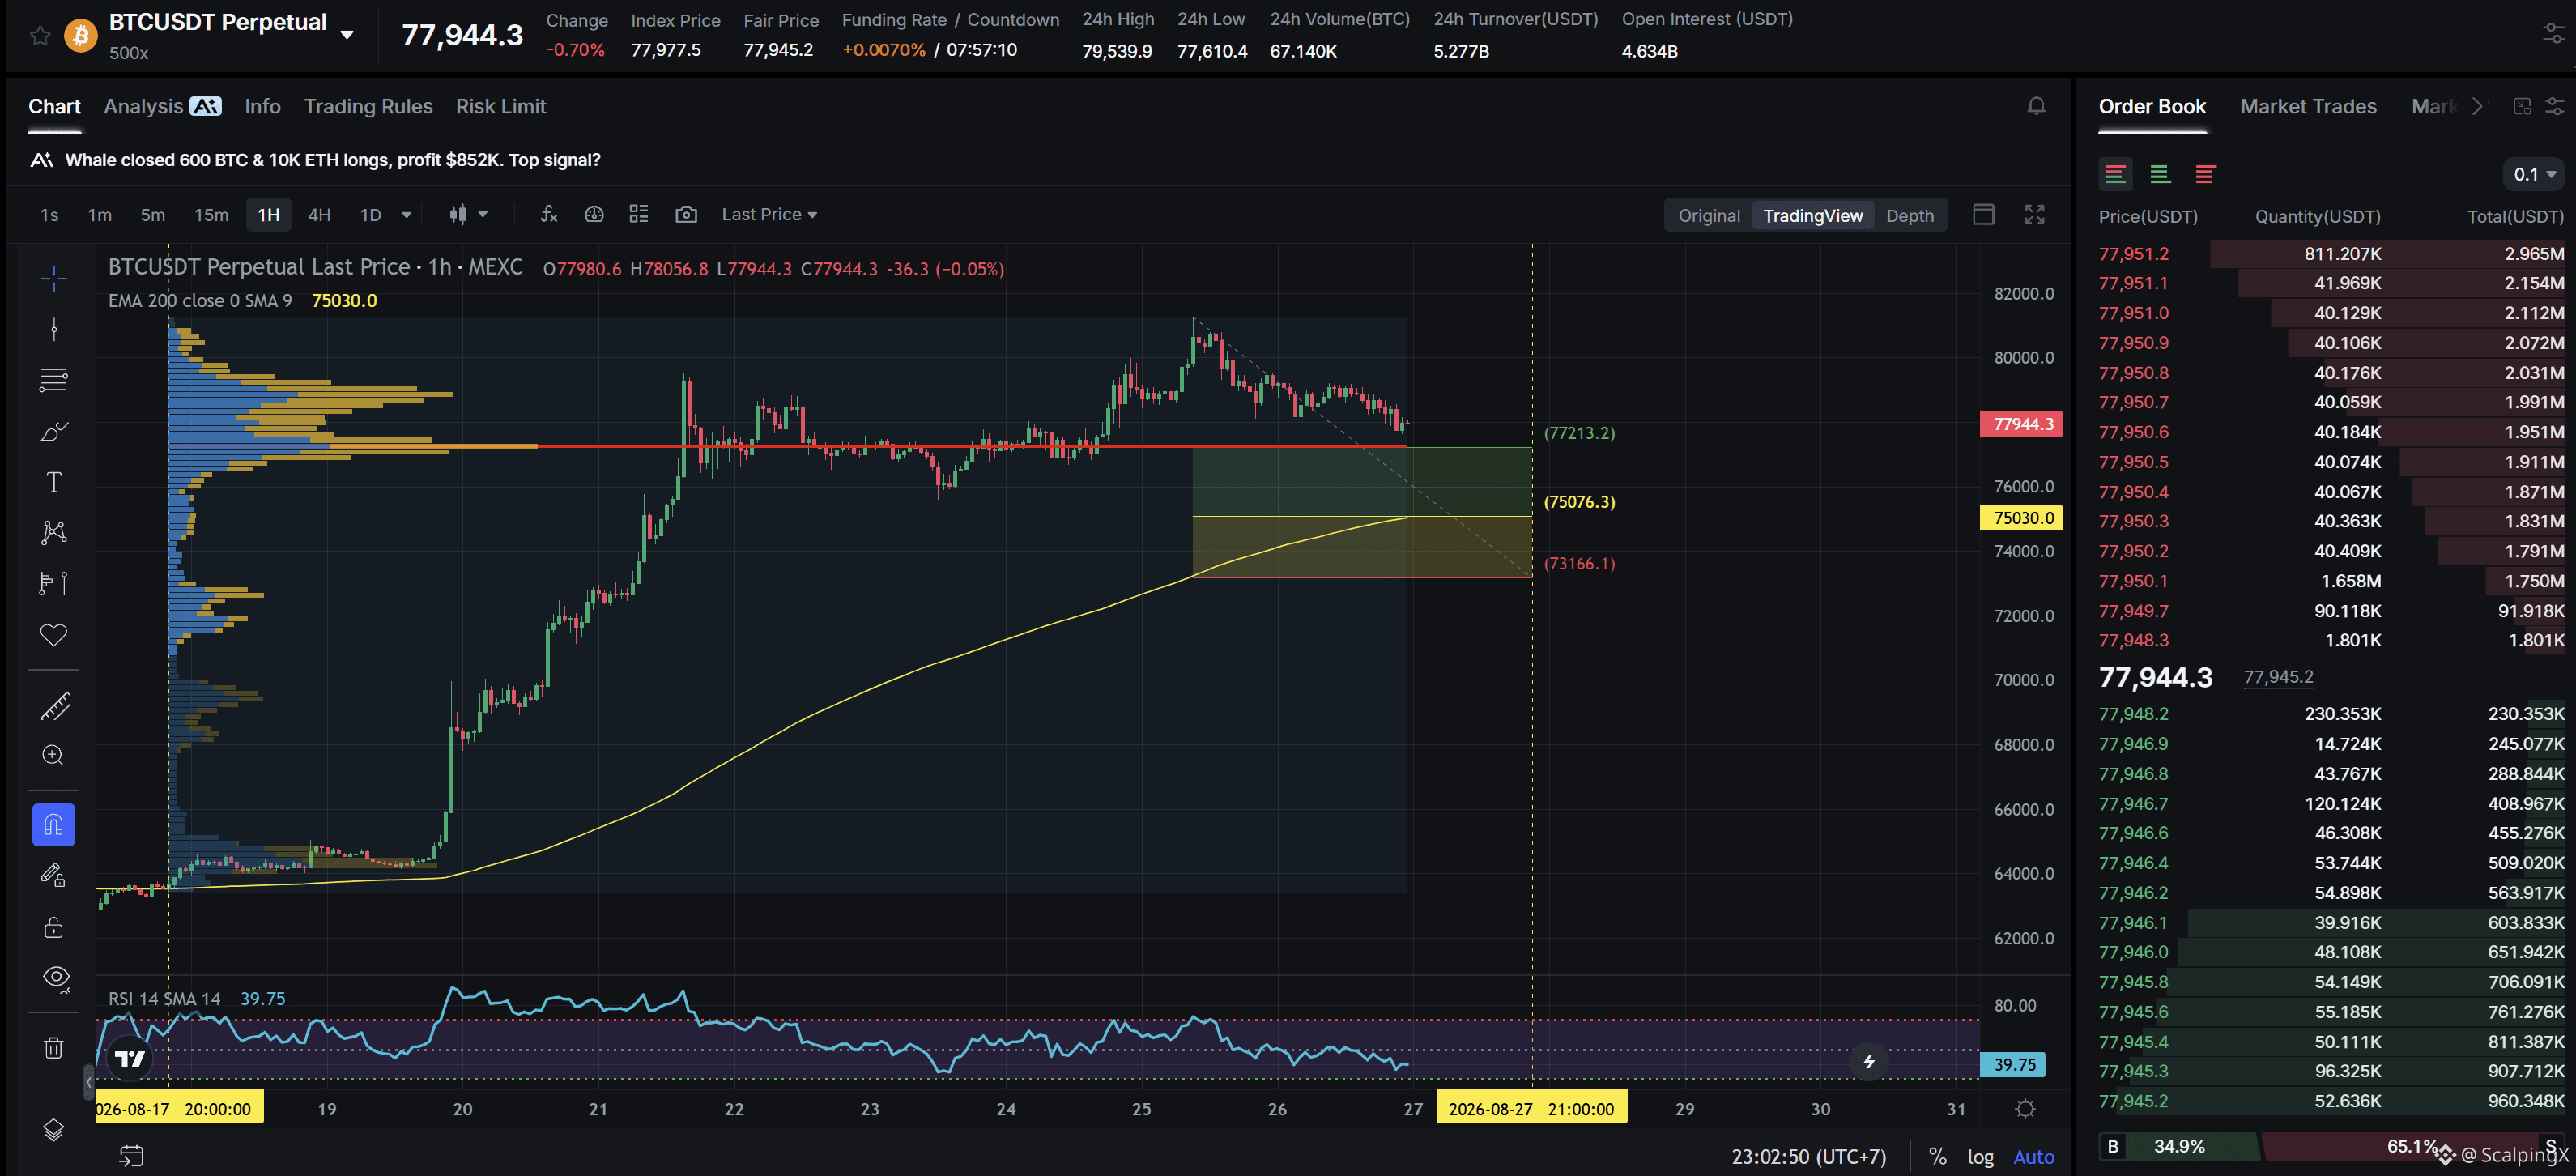Open the Fibonacci retracement tool group
Screen dimensions: 2576x1176
point(54,380)
